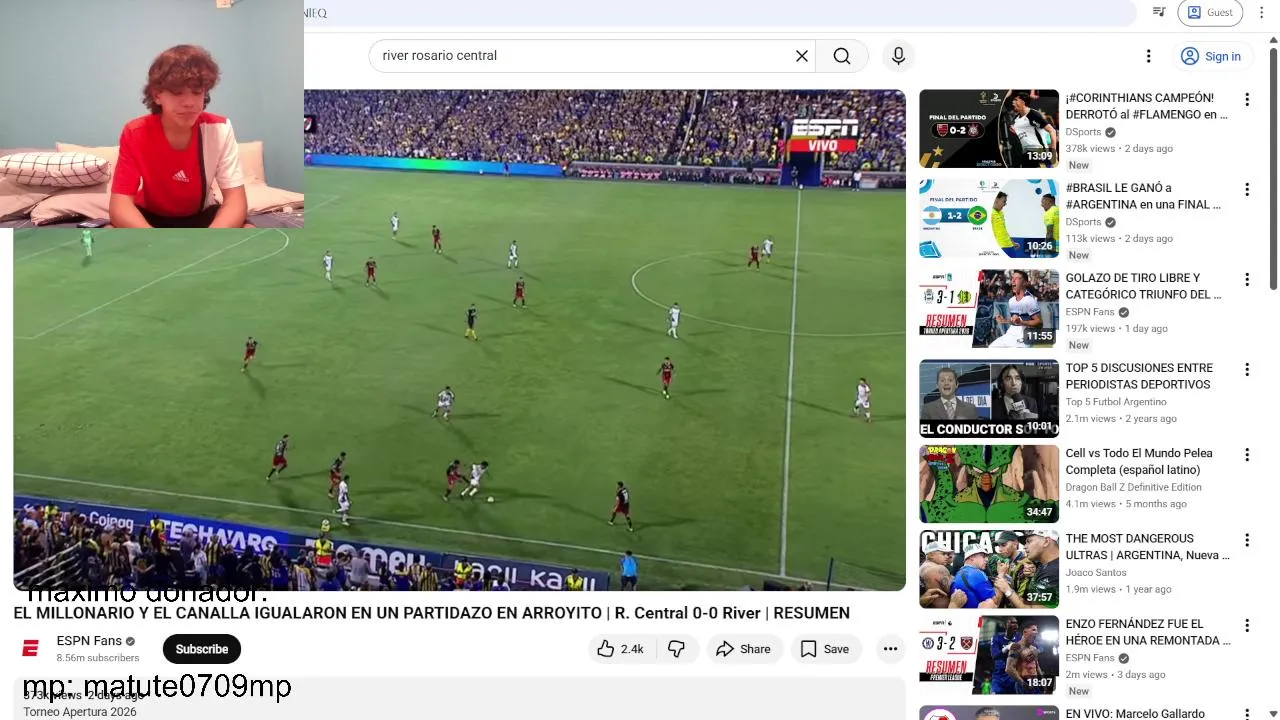Open options for Enzo Fernández video
The height and width of the screenshot is (720, 1280).
point(1246,625)
